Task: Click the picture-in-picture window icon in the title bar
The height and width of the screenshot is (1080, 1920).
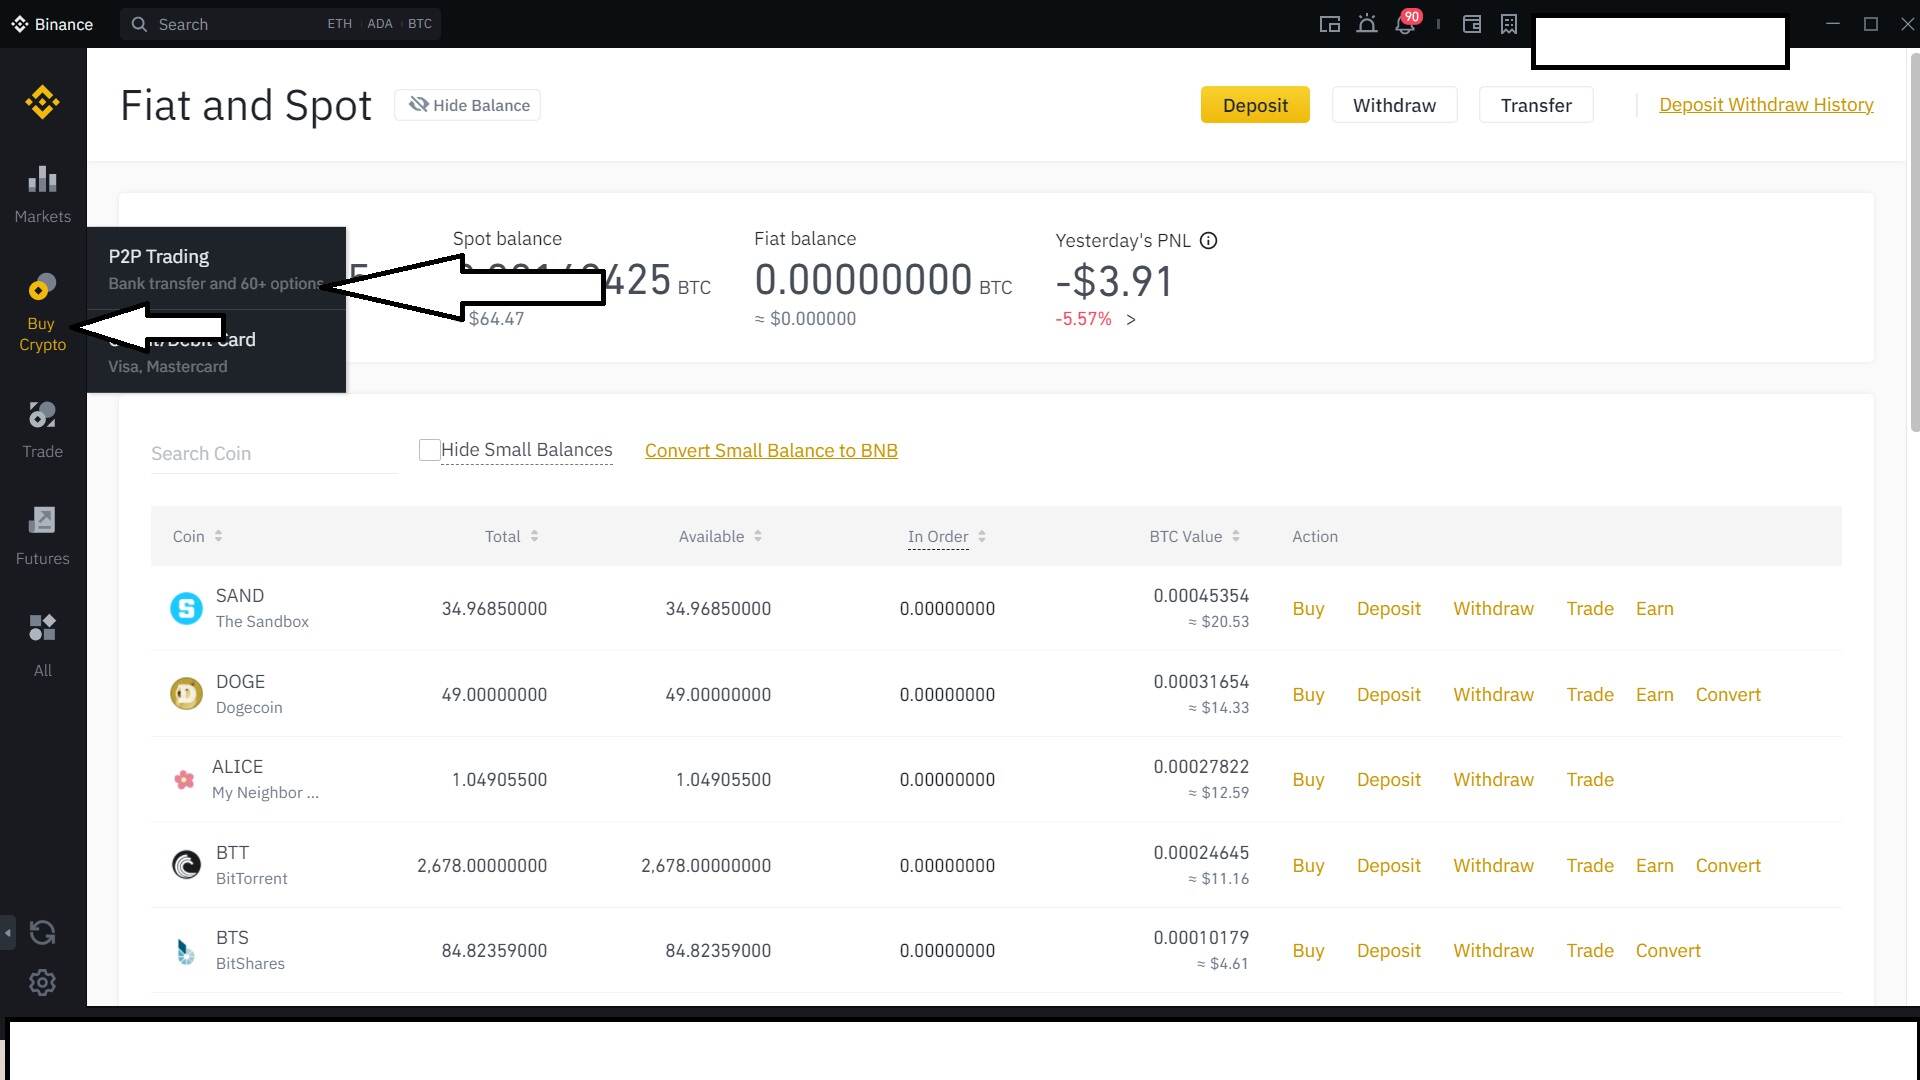Action: coord(1329,24)
